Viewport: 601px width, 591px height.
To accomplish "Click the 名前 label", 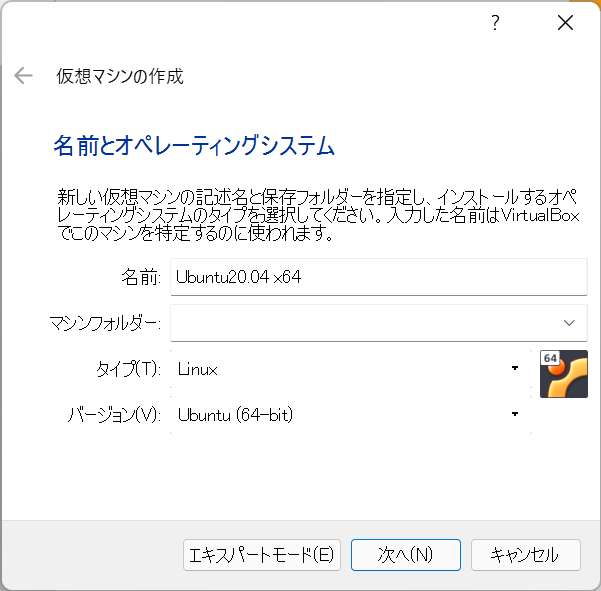I will click(141, 277).
